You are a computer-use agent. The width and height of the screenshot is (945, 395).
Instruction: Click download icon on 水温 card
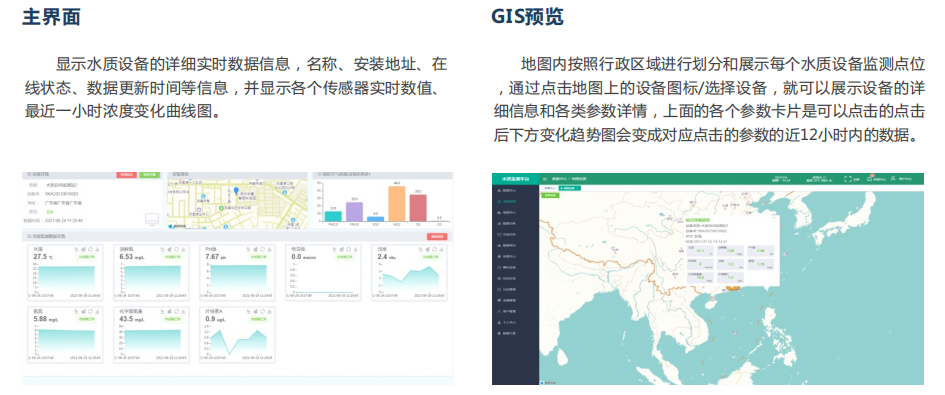coord(97,249)
